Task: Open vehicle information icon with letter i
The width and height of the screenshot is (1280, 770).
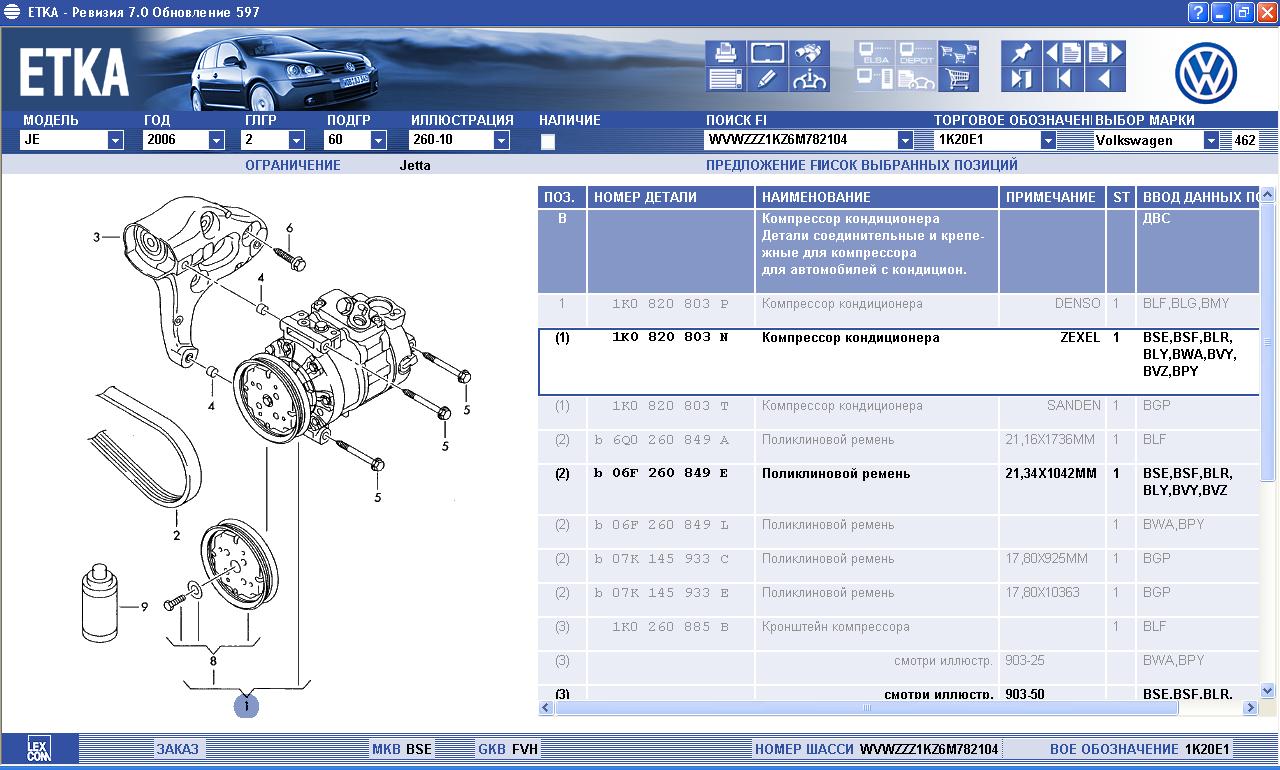Action: [809, 79]
